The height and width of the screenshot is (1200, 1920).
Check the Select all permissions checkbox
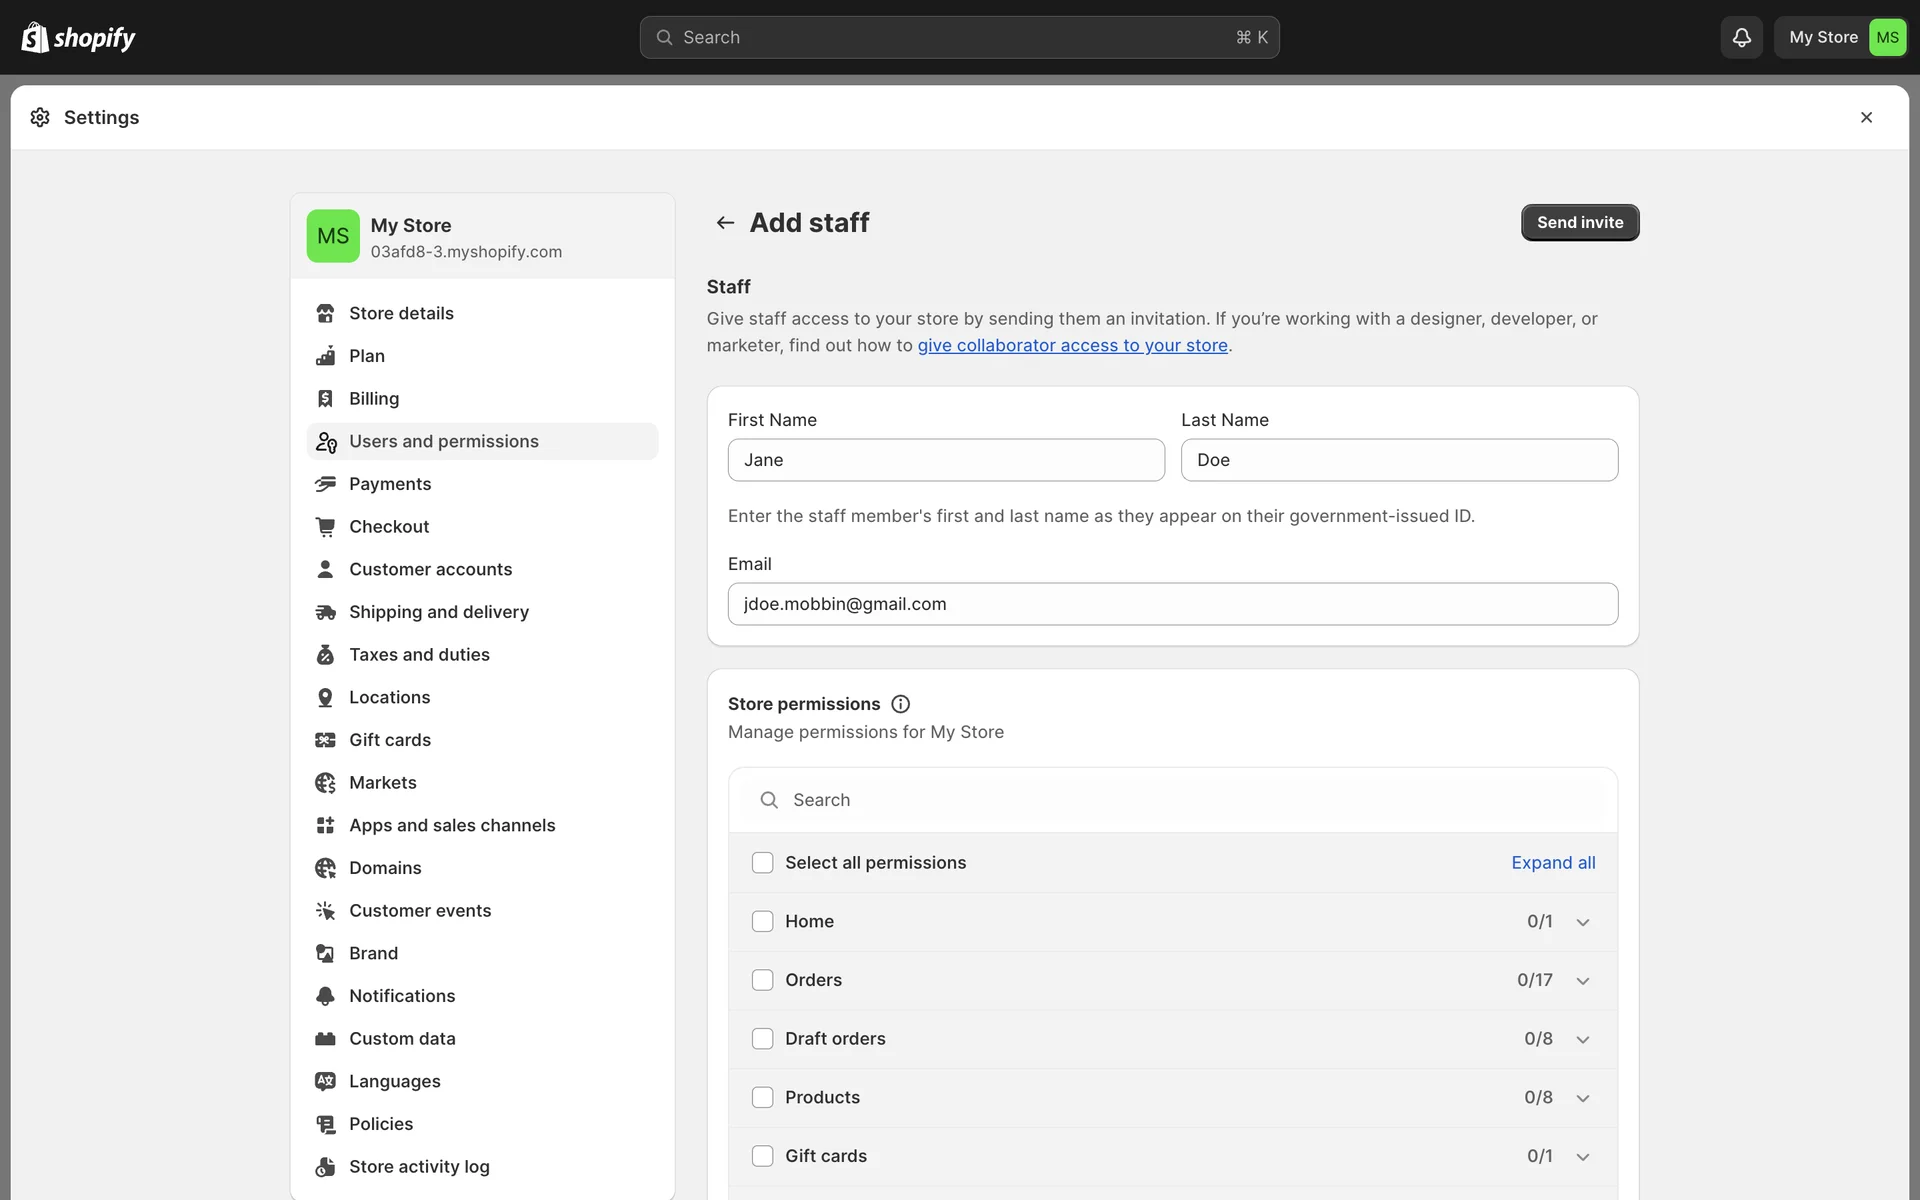(762, 863)
